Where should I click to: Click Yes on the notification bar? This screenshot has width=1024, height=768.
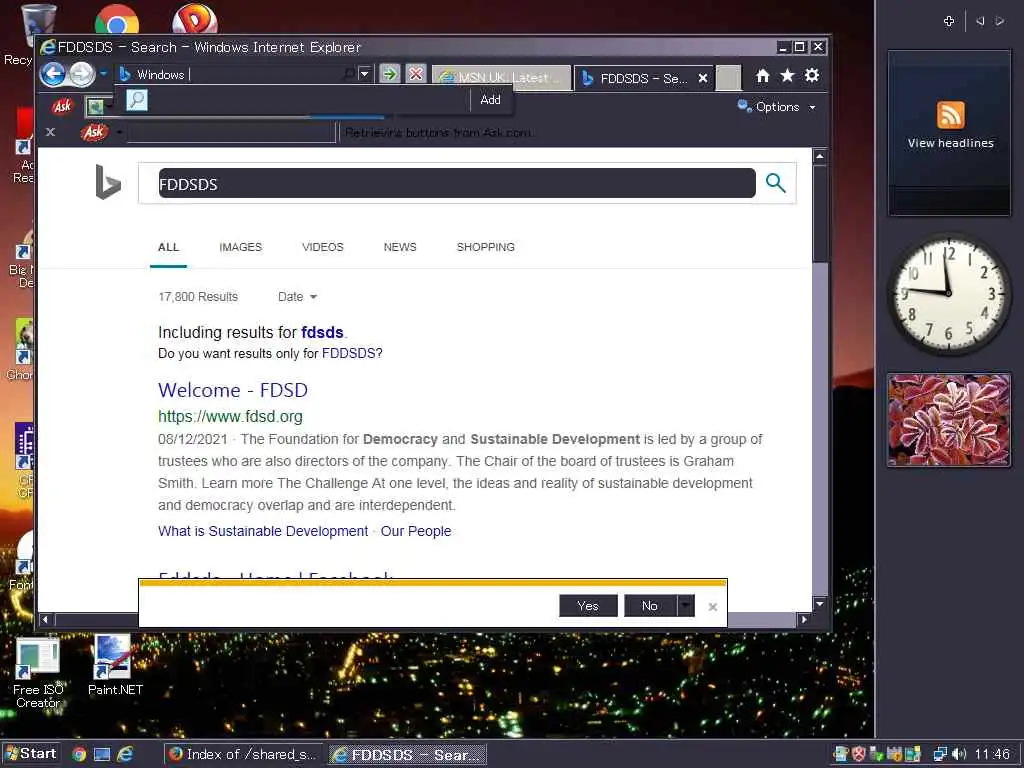pyautogui.click(x=588, y=606)
